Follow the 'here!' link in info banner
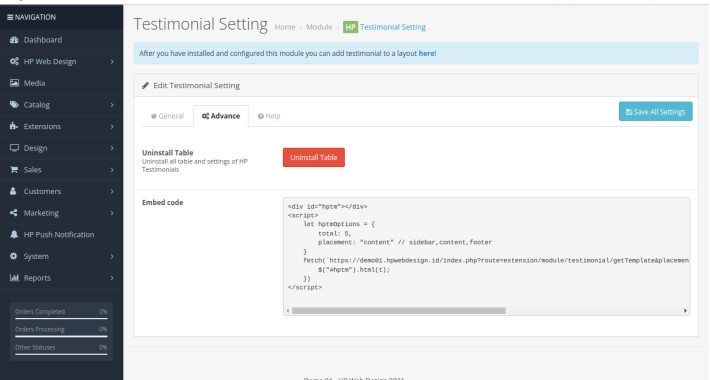Image resolution: width=710 pixels, height=380 pixels. point(427,53)
